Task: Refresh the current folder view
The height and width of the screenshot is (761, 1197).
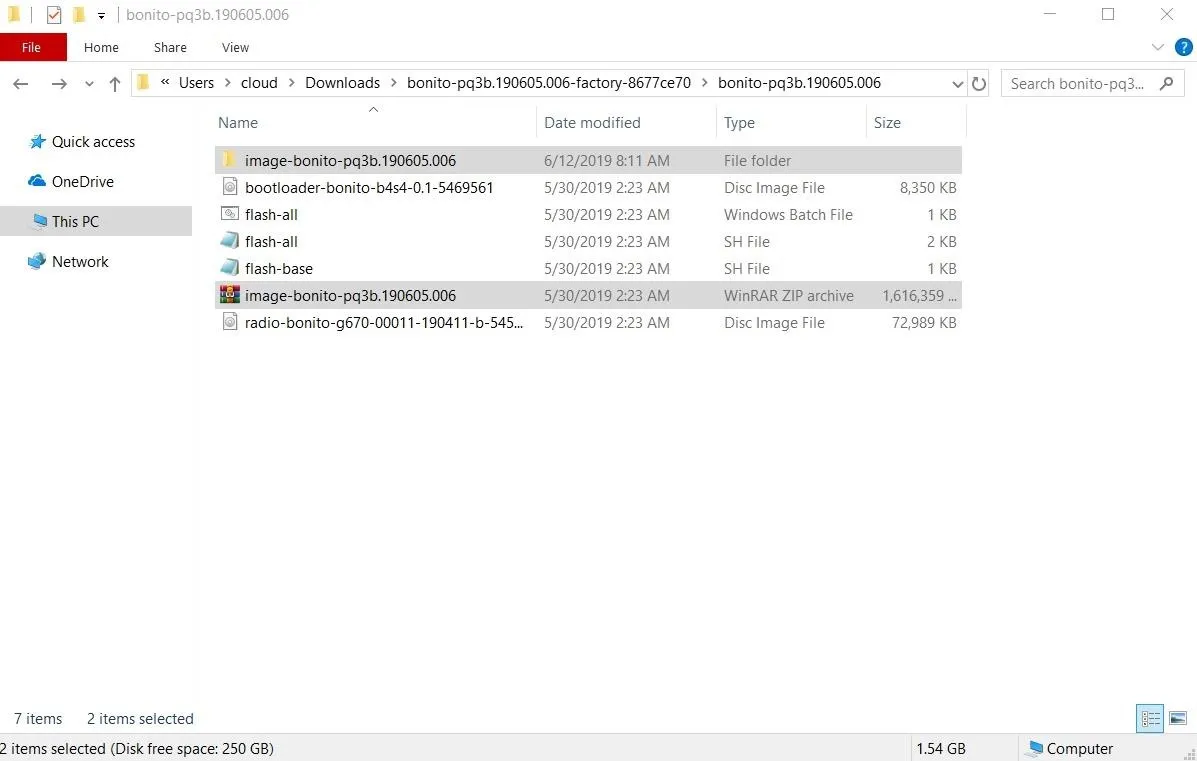Action: point(979,84)
